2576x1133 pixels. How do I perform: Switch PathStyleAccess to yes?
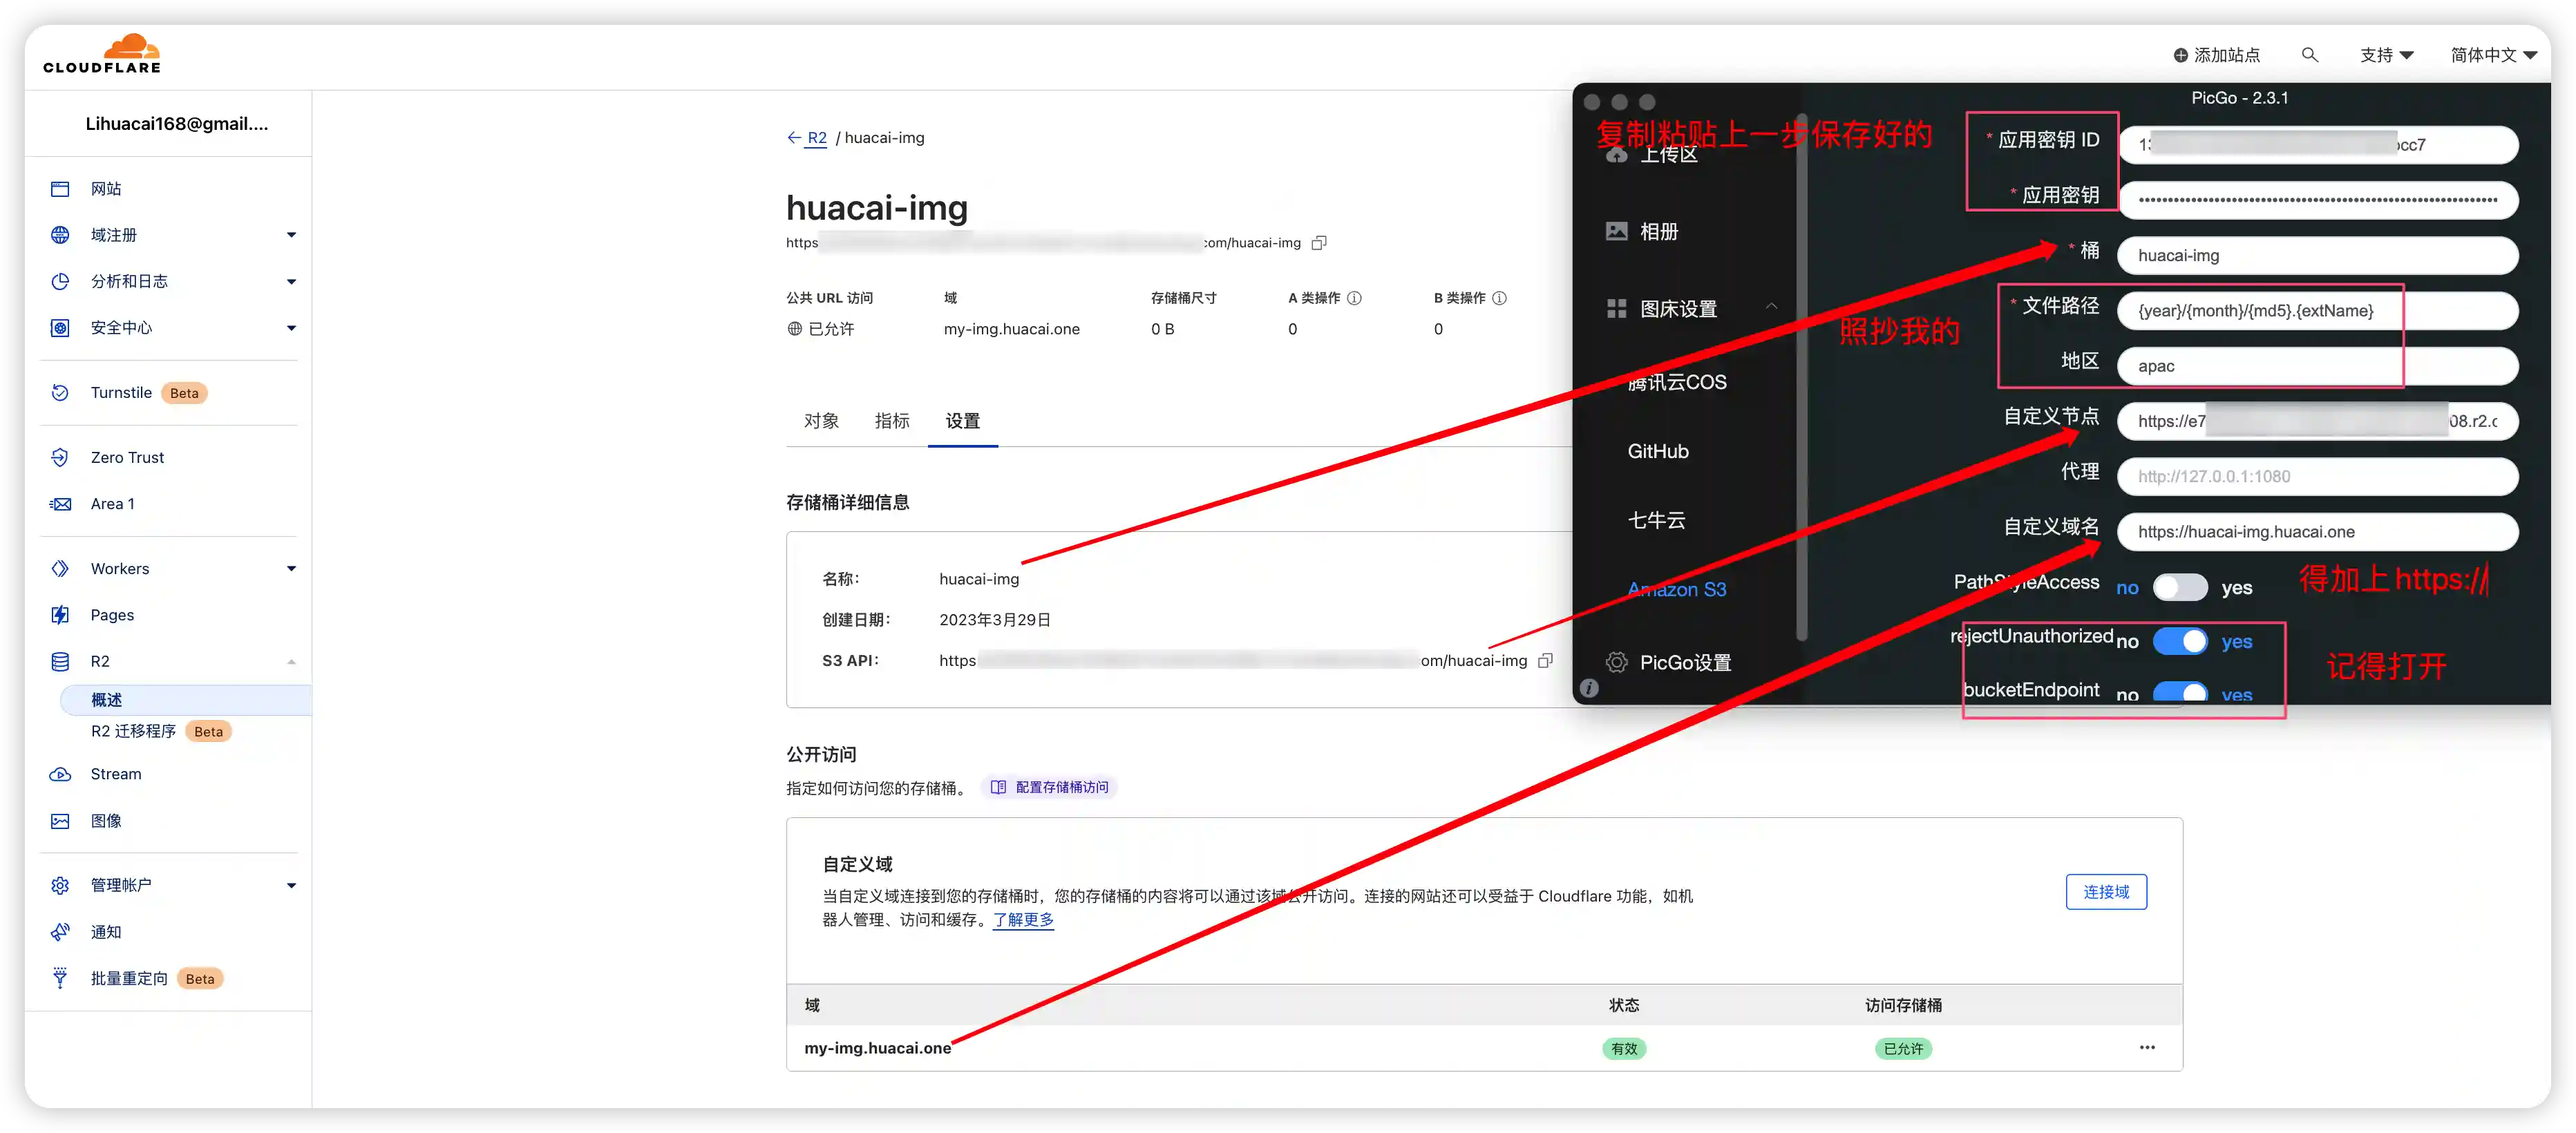tap(2181, 587)
